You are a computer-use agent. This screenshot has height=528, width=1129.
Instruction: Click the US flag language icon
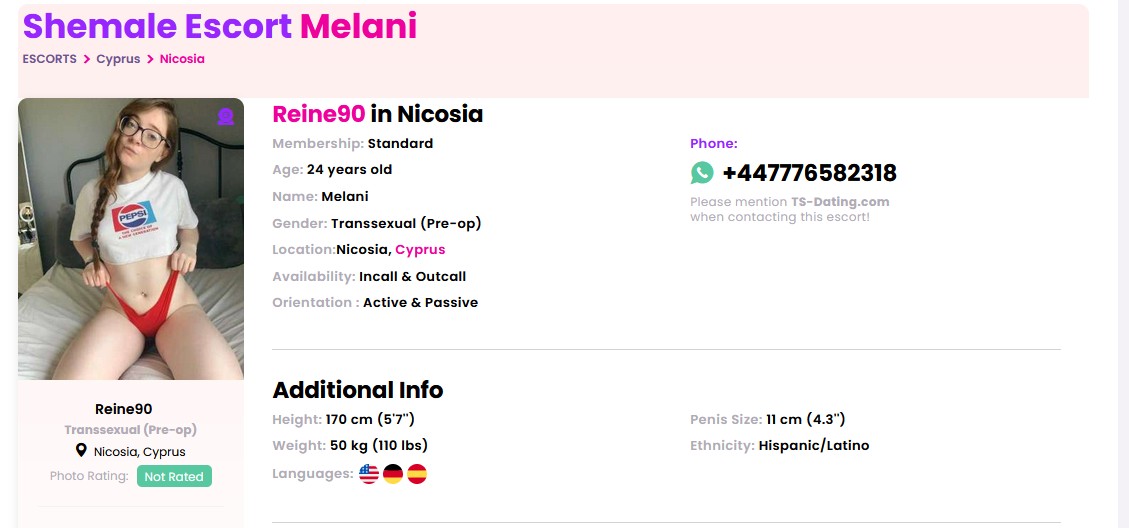(369, 474)
